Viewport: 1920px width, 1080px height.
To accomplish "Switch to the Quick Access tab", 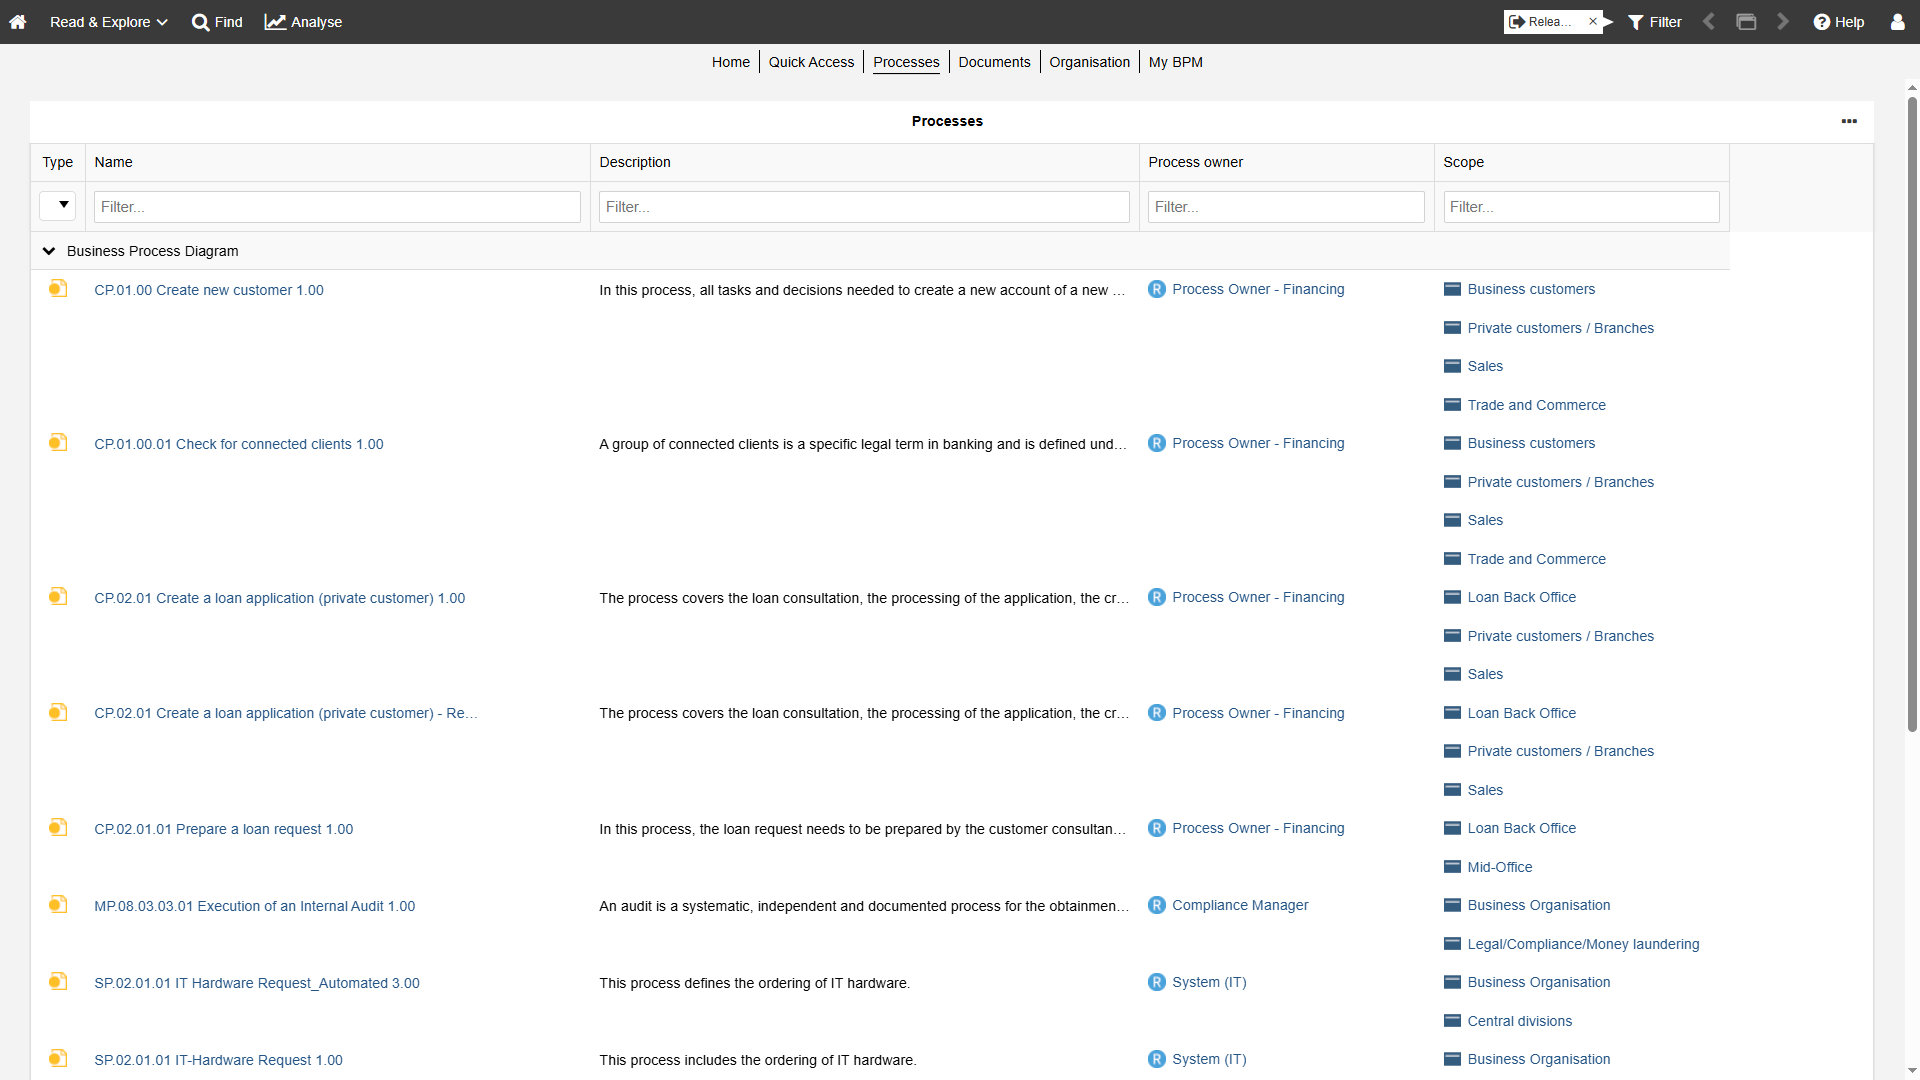I will [x=811, y=62].
